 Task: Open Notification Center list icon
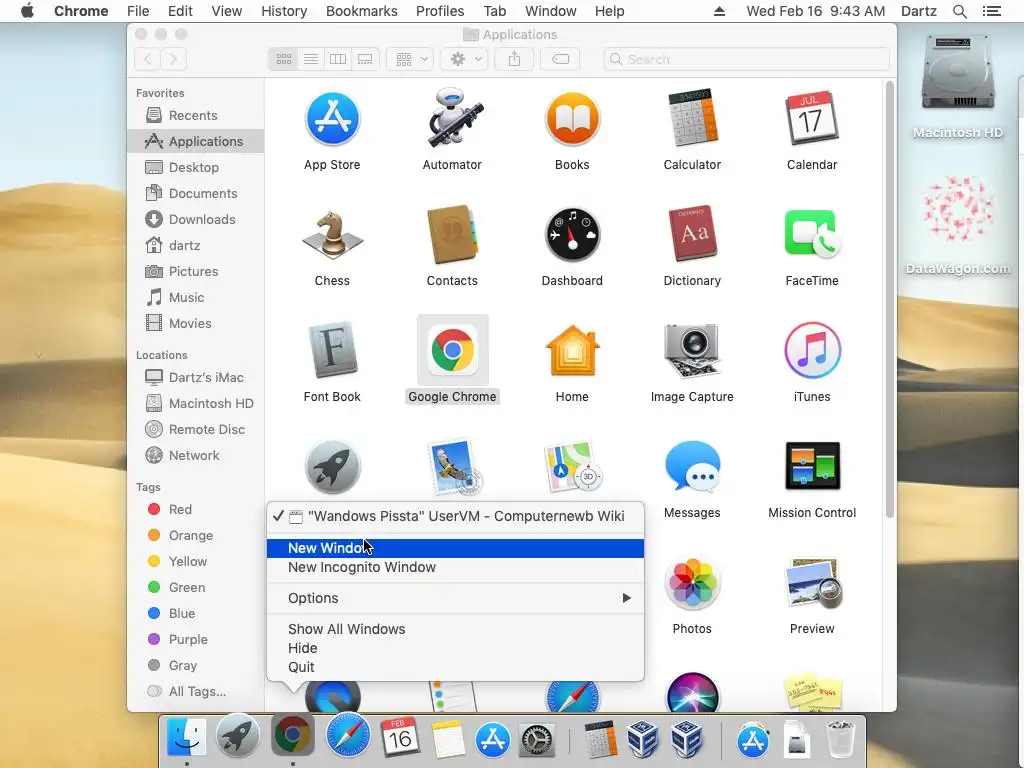tap(991, 11)
